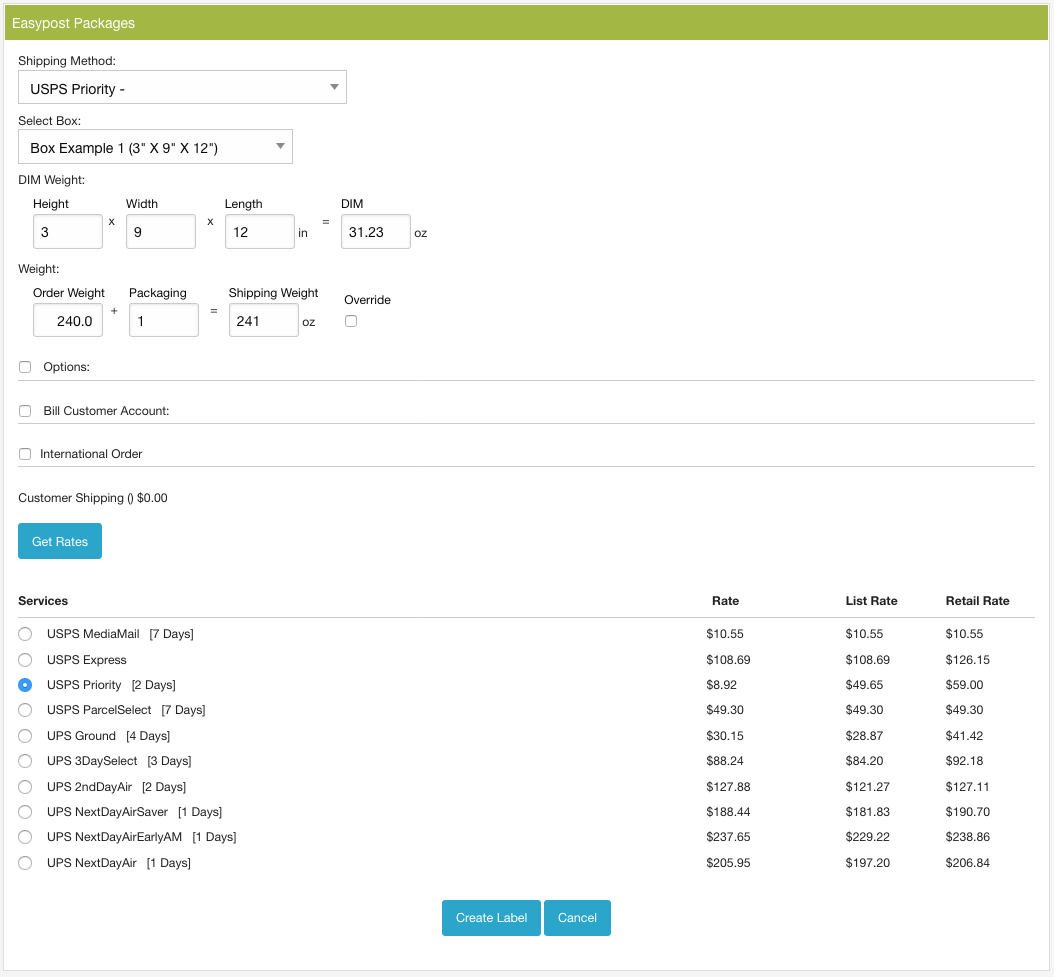This screenshot has width=1054, height=977.
Task: Click the UPS Ground list rate $28.87
Action: (x=864, y=736)
